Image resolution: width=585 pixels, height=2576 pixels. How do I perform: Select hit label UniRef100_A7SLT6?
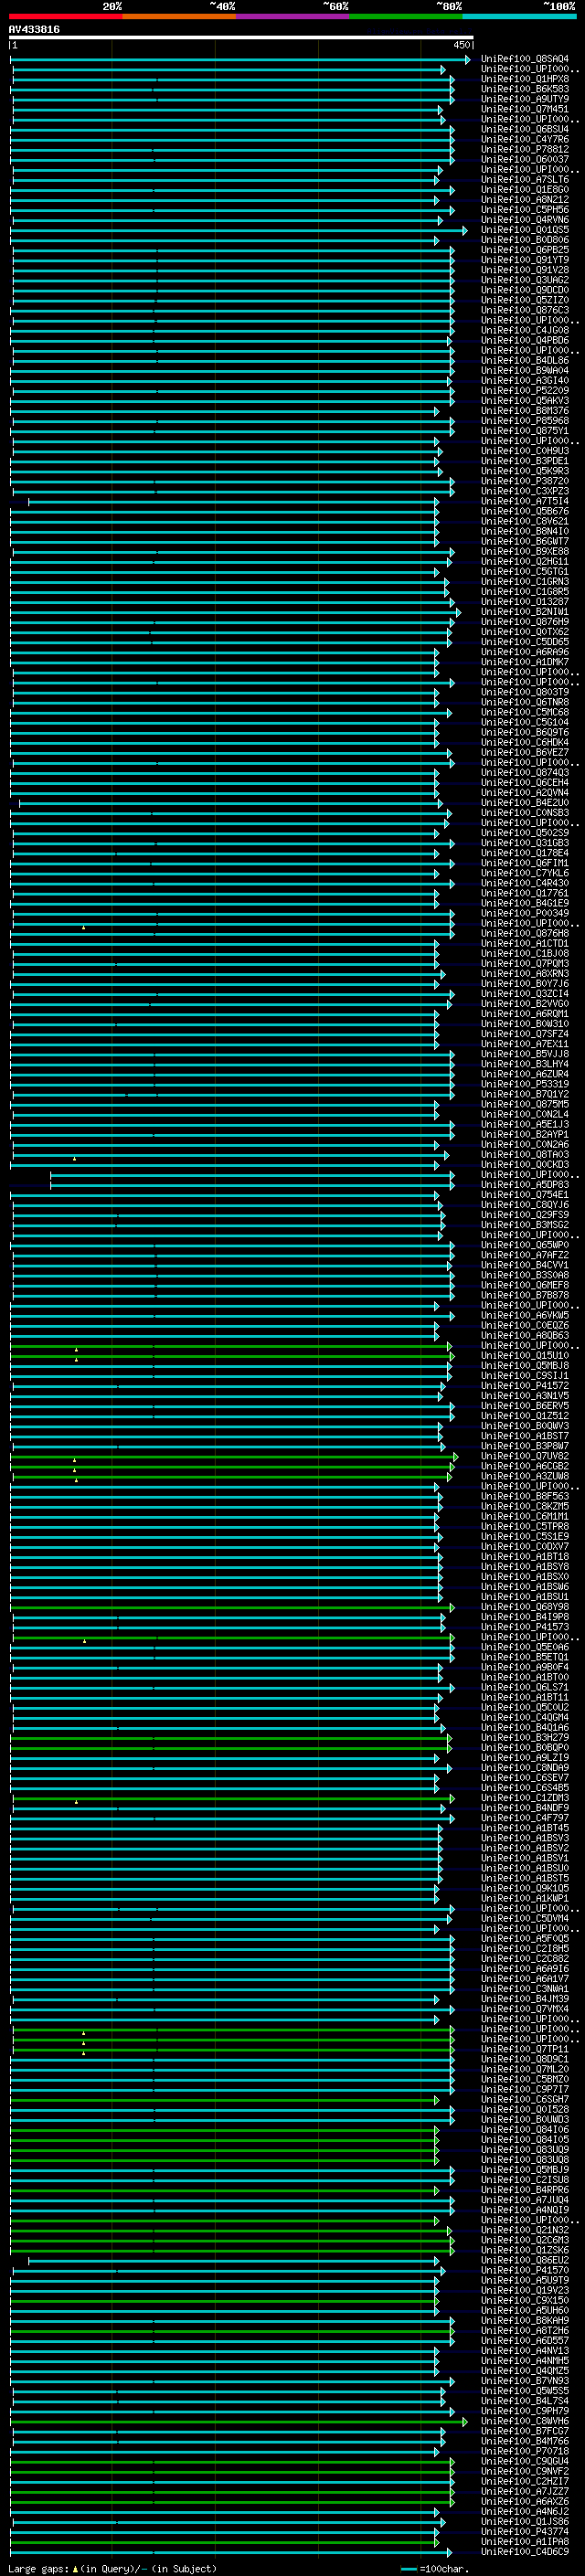[x=525, y=179]
